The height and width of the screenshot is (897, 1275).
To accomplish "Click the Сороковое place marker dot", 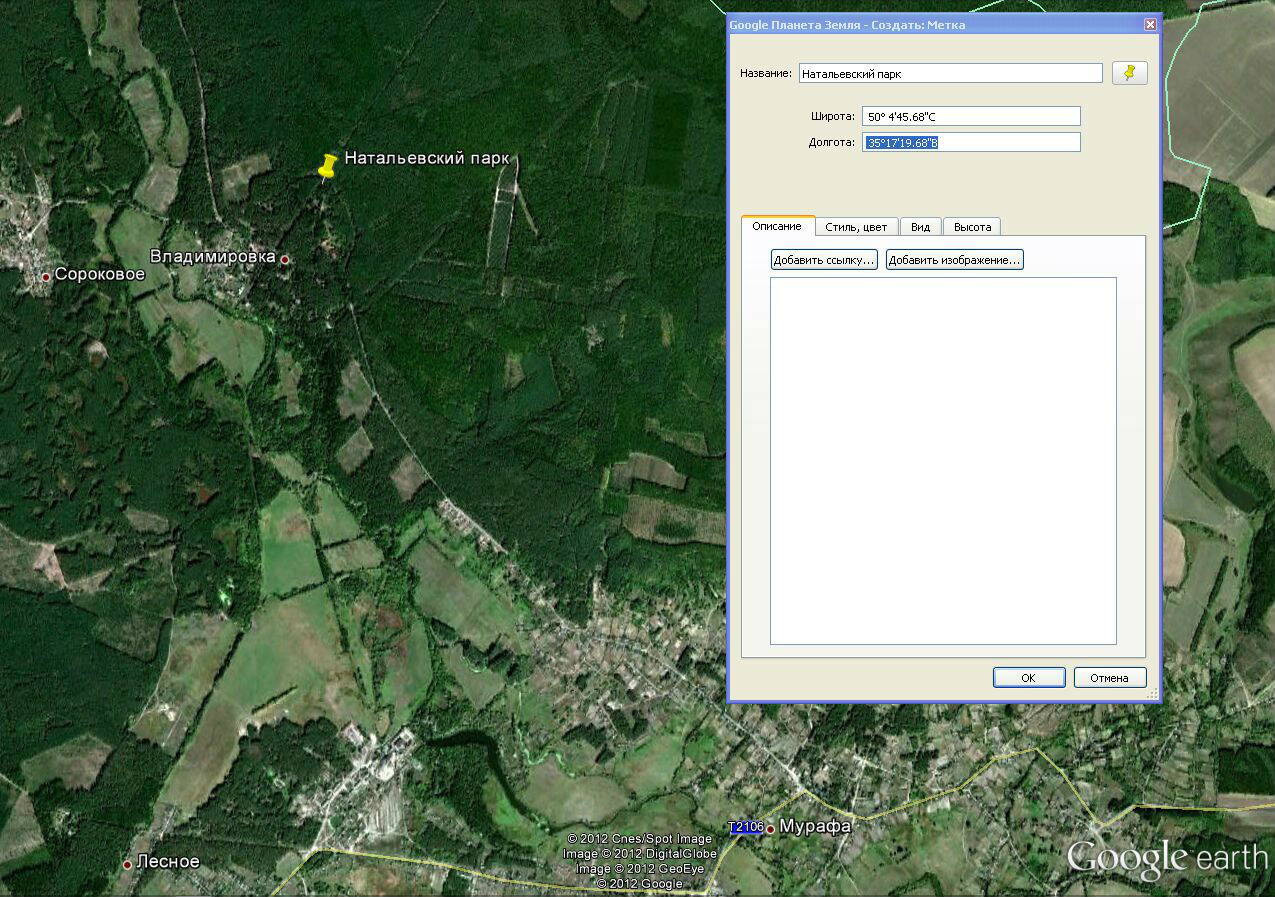I will pos(46,276).
